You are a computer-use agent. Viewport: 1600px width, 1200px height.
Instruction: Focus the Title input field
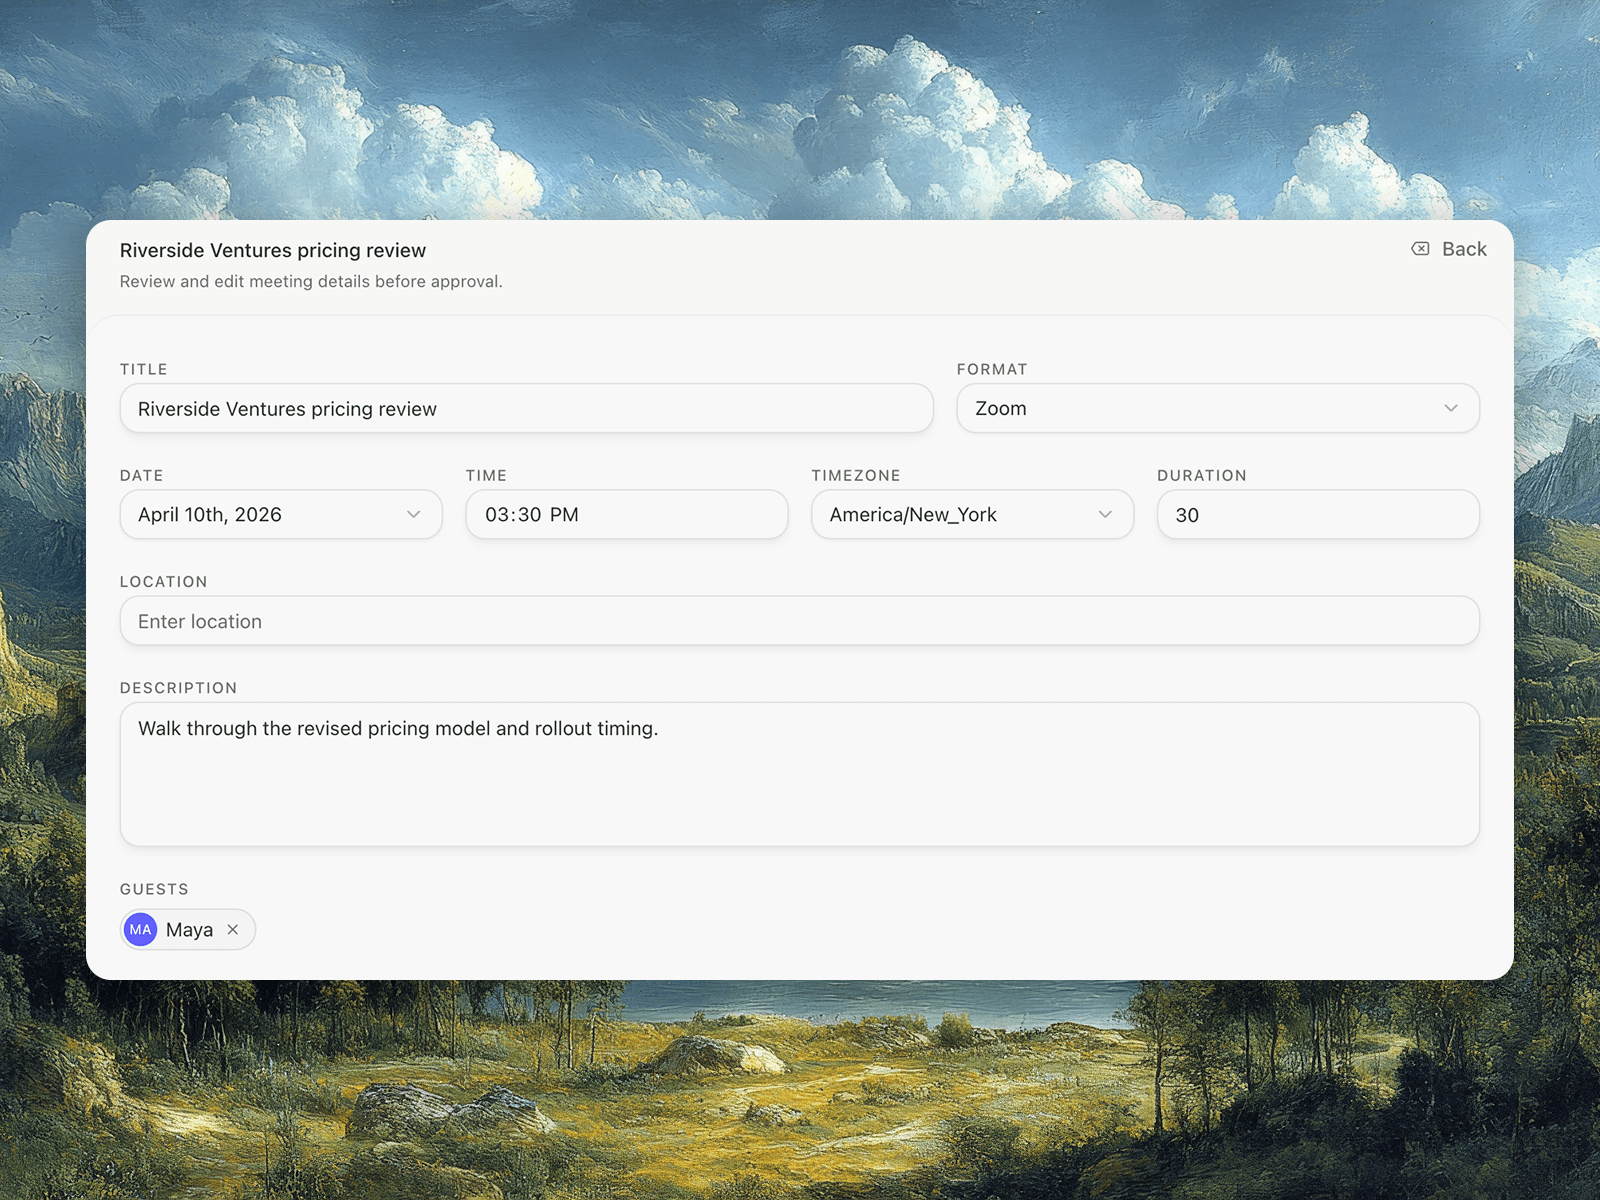tap(527, 408)
